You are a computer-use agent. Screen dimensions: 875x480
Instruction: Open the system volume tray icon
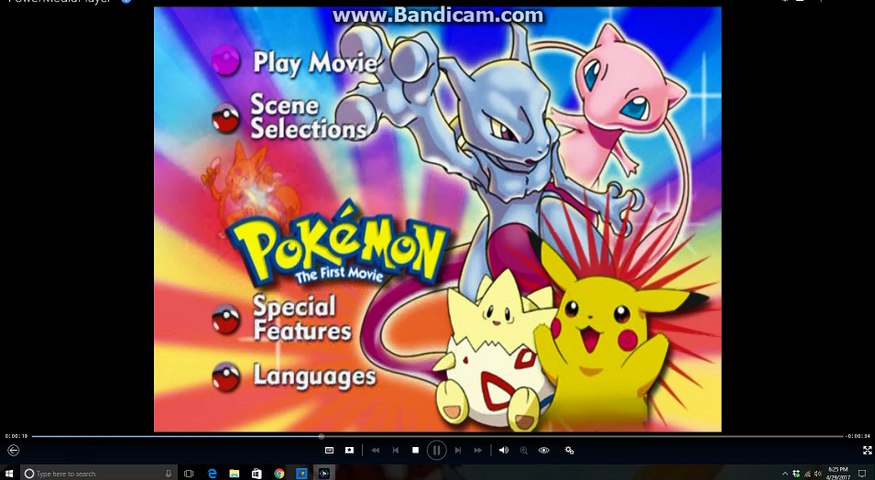coord(818,474)
